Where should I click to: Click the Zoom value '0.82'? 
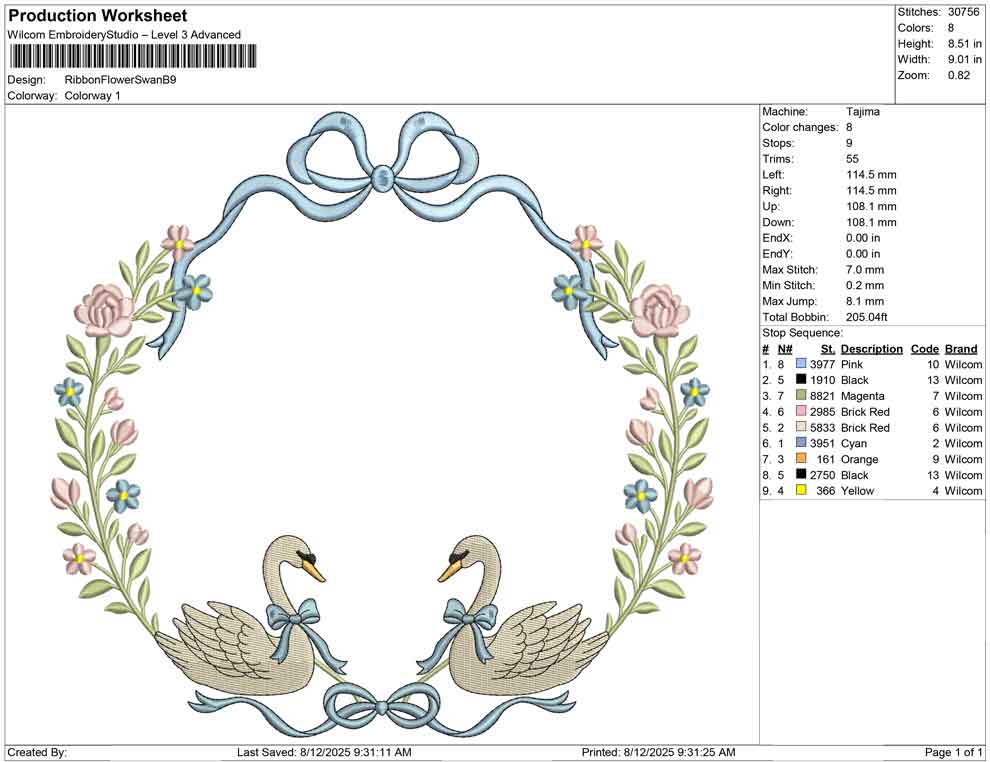pos(959,75)
